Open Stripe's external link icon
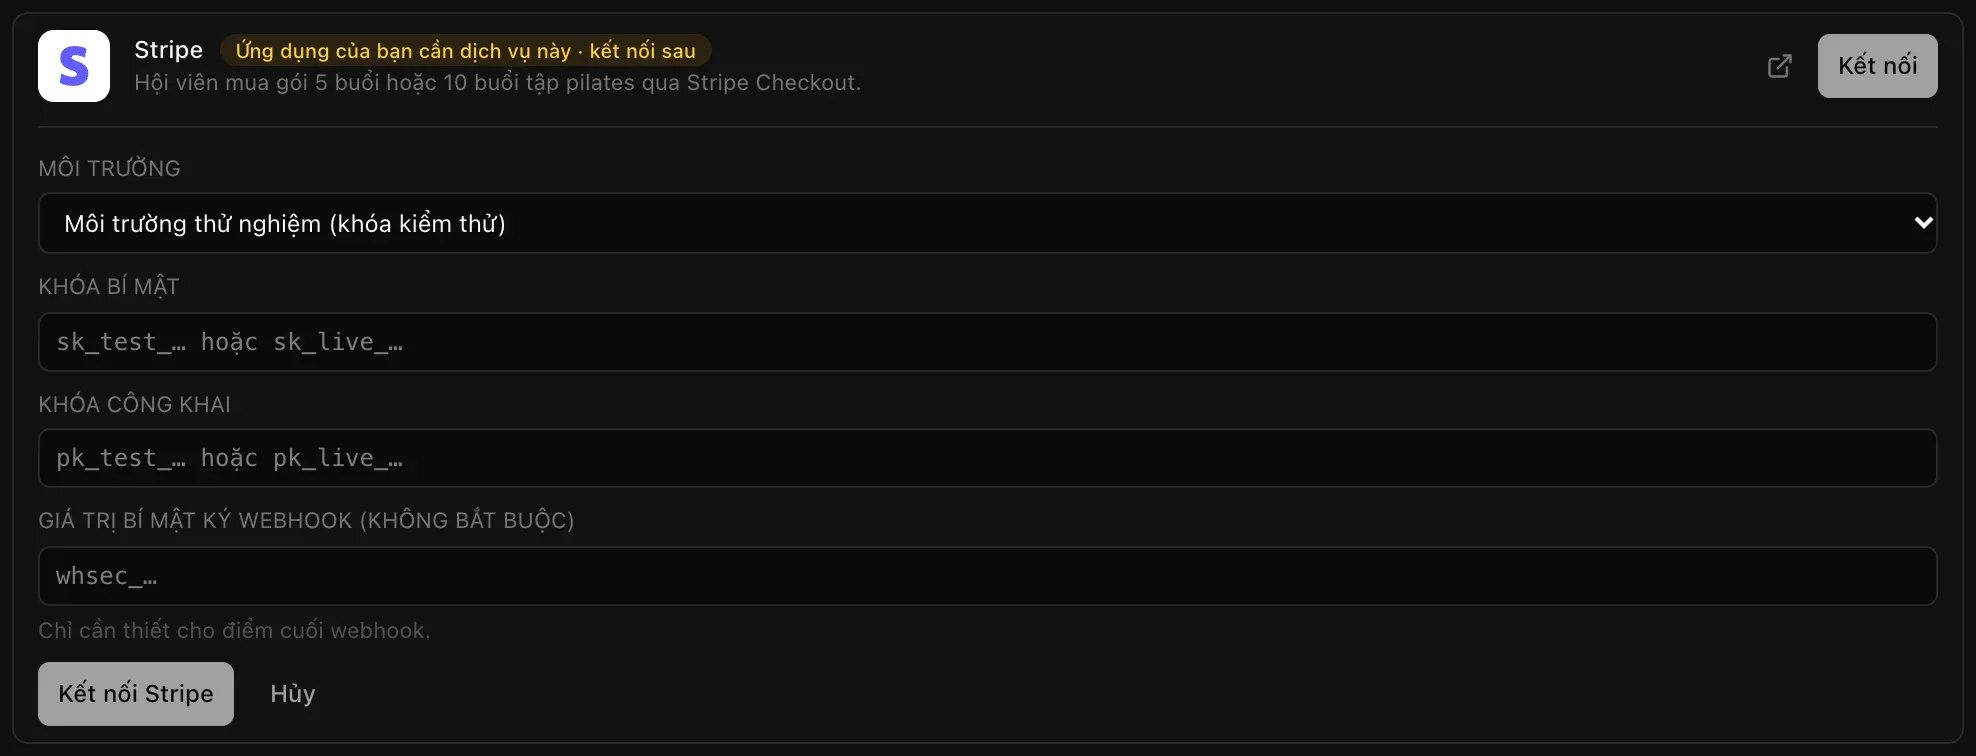Image resolution: width=1976 pixels, height=756 pixels. [1779, 66]
